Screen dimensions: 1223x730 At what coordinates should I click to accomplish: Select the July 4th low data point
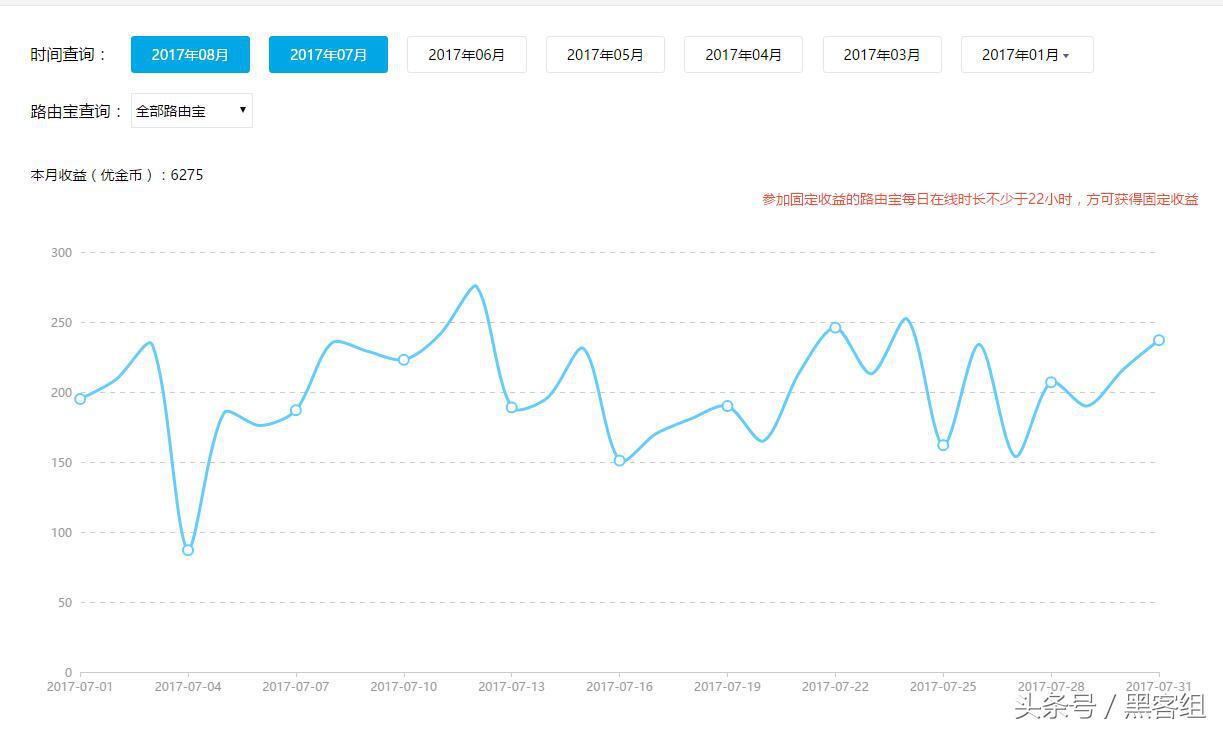tap(187, 549)
